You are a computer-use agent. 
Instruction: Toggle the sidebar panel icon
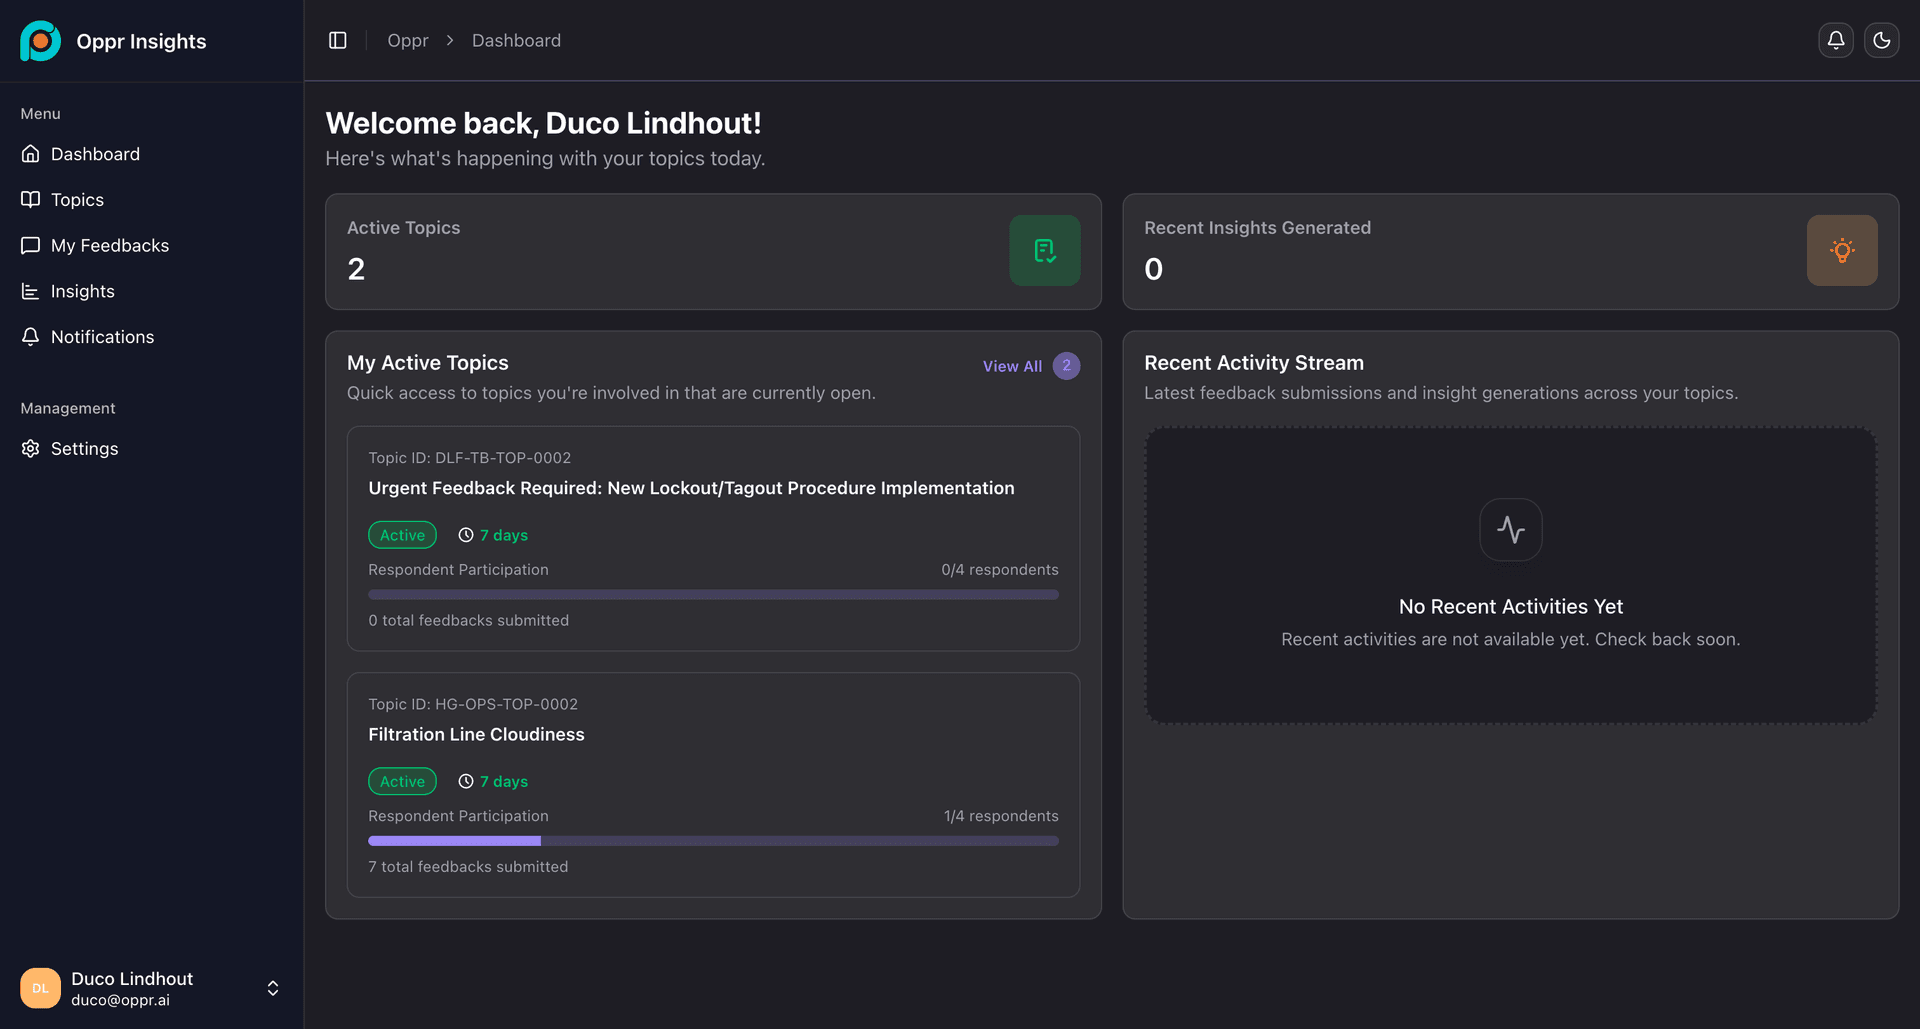click(x=338, y=40)
